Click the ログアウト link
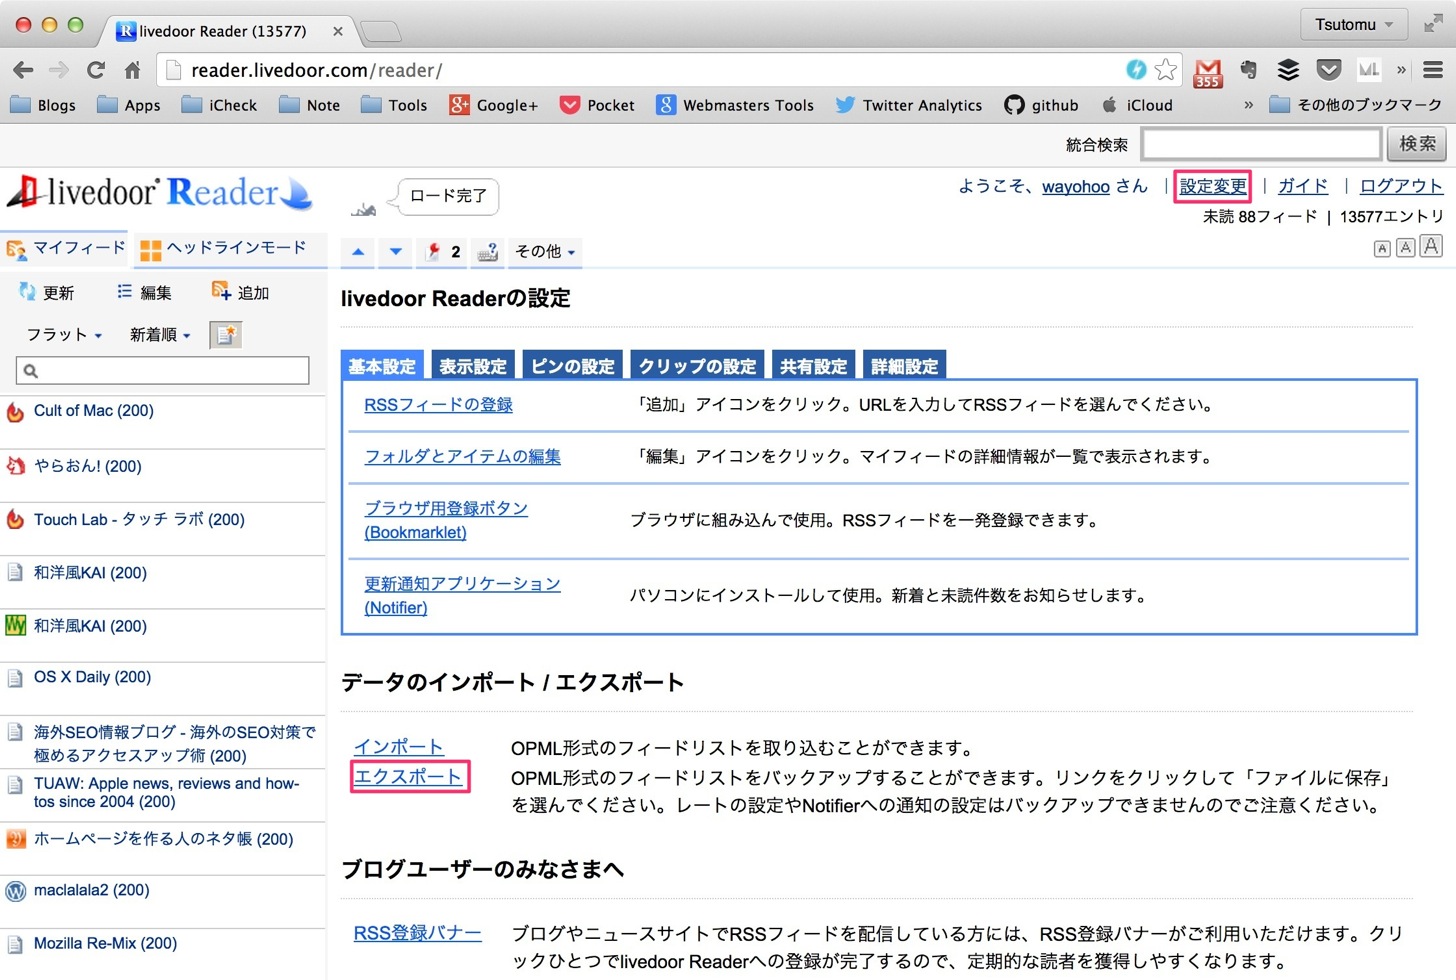 1401,186
